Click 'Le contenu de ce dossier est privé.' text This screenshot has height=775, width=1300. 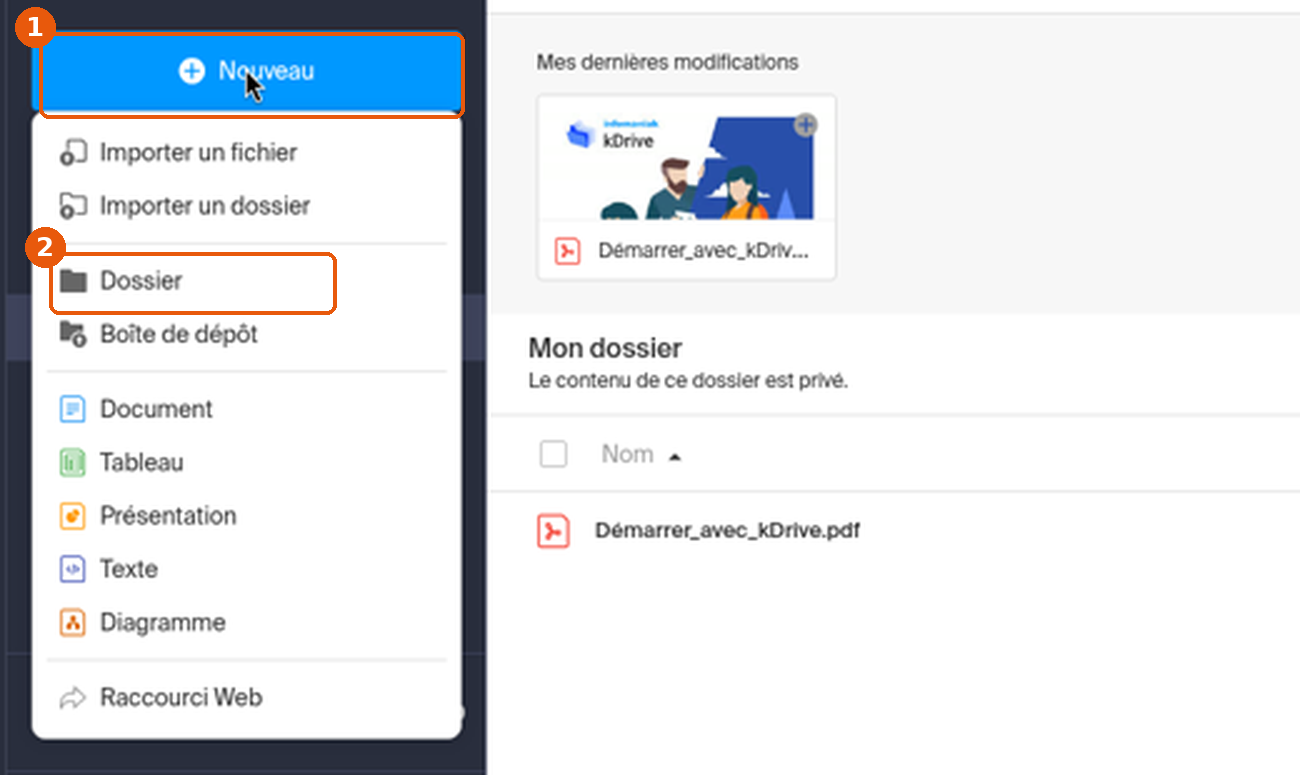coord(688,381)
